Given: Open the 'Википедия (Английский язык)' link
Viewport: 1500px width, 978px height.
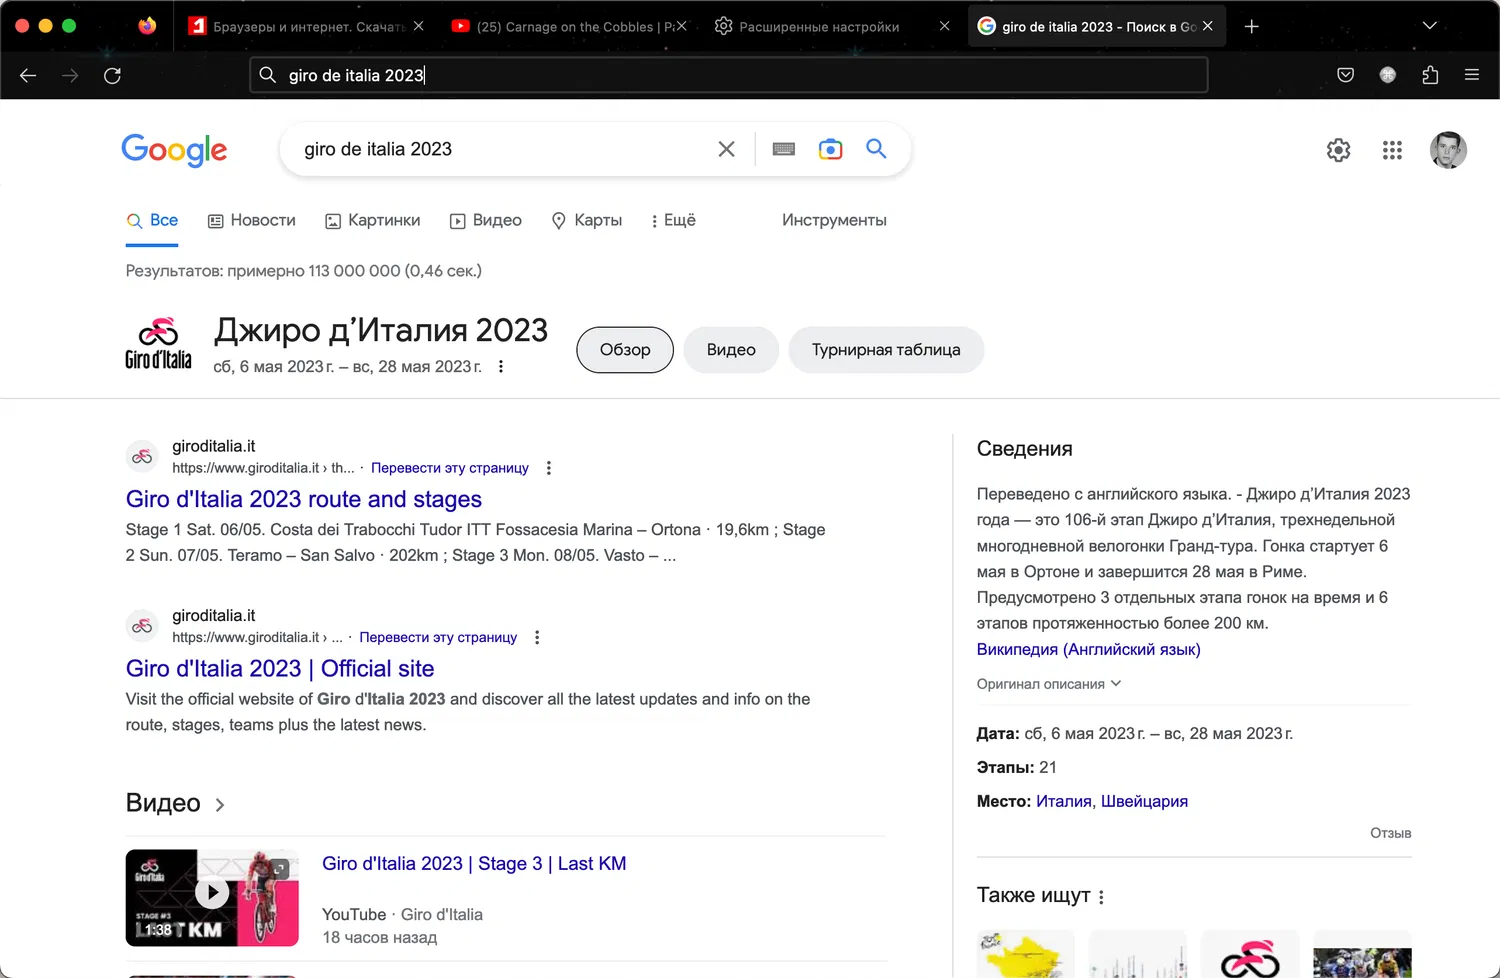Looking at the screenshot, I should pos(1089,650).
